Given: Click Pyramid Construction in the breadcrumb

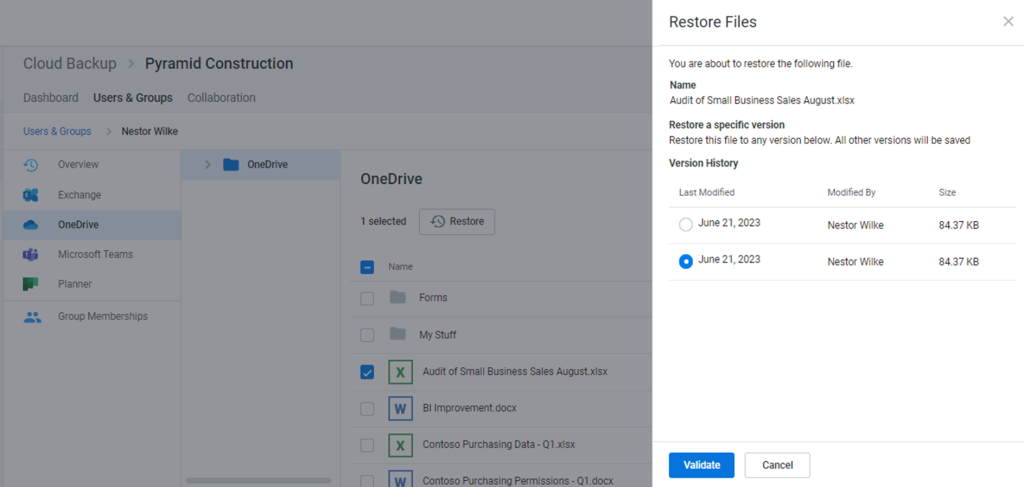Looking at the screenshot, I should pyautogui.click(x=219, y=63).
